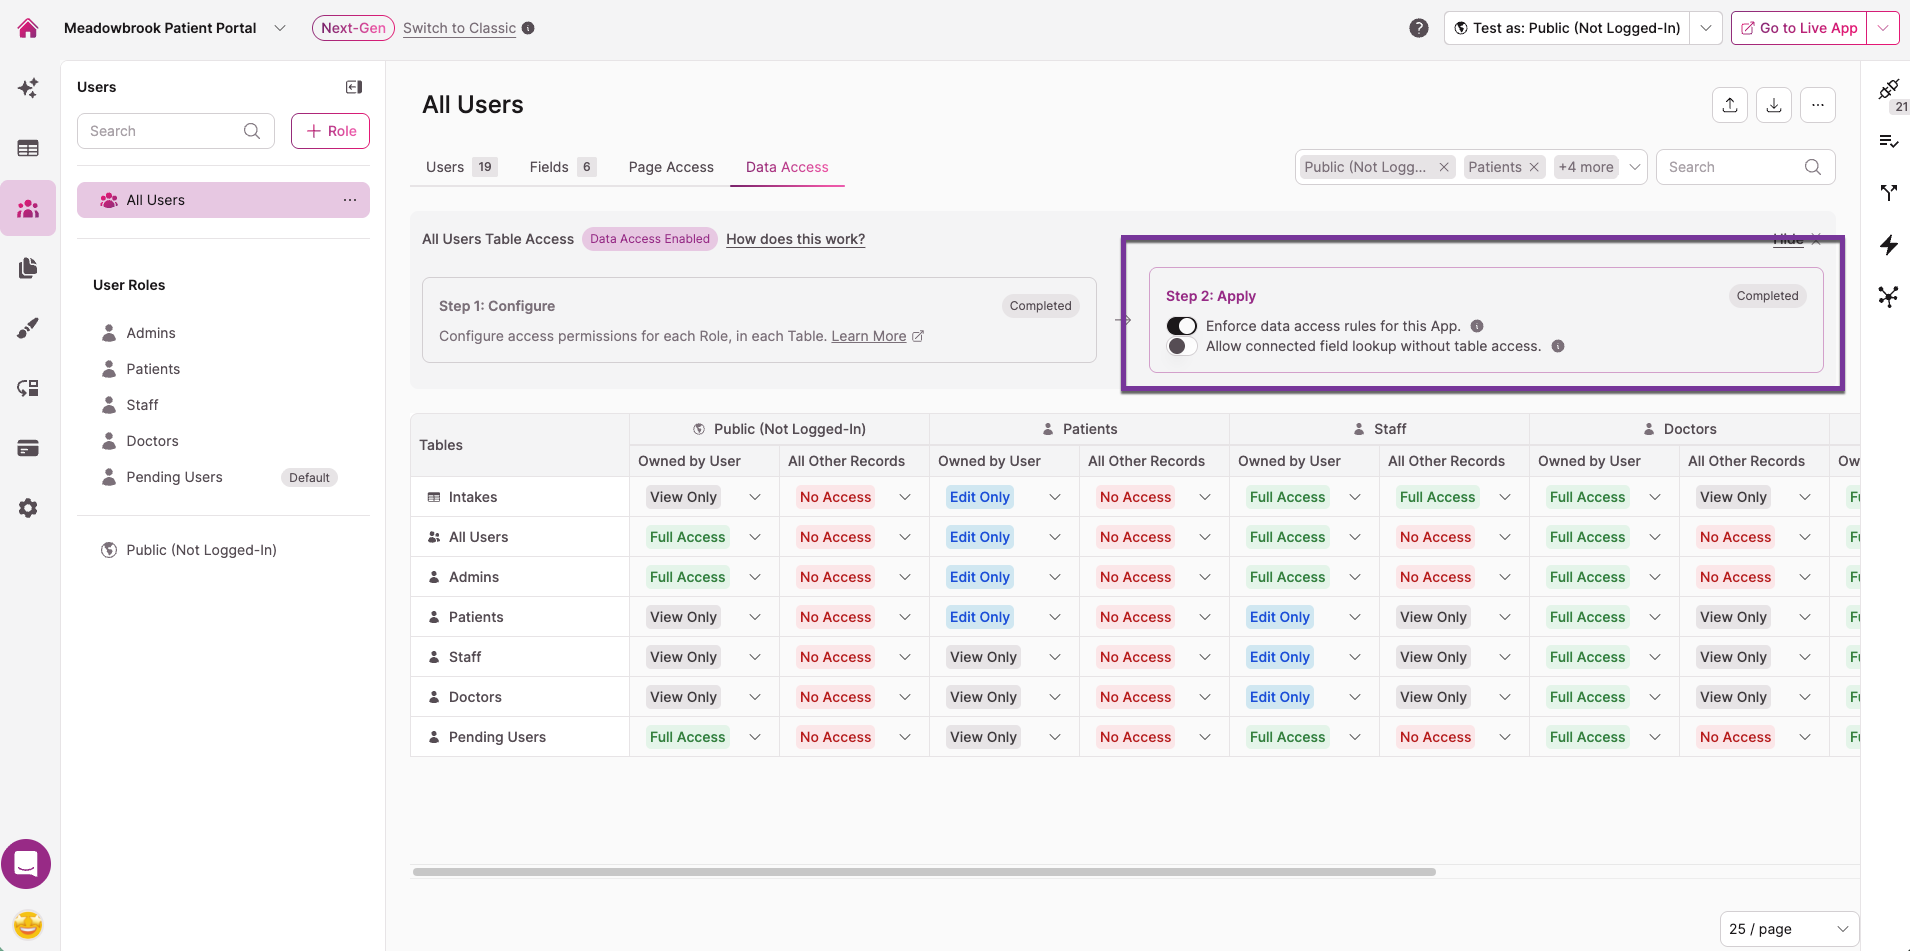
Task: Open the How does this work? link
Action: [795, 239]
